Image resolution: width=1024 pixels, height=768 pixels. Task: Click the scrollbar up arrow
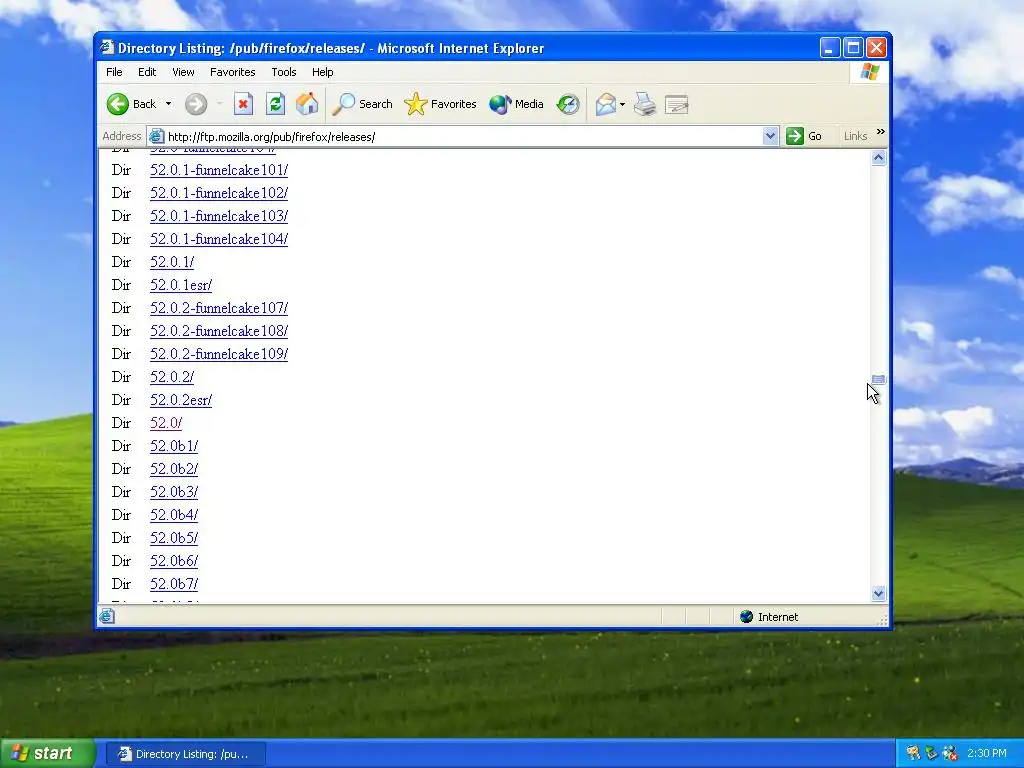point(878,157)
